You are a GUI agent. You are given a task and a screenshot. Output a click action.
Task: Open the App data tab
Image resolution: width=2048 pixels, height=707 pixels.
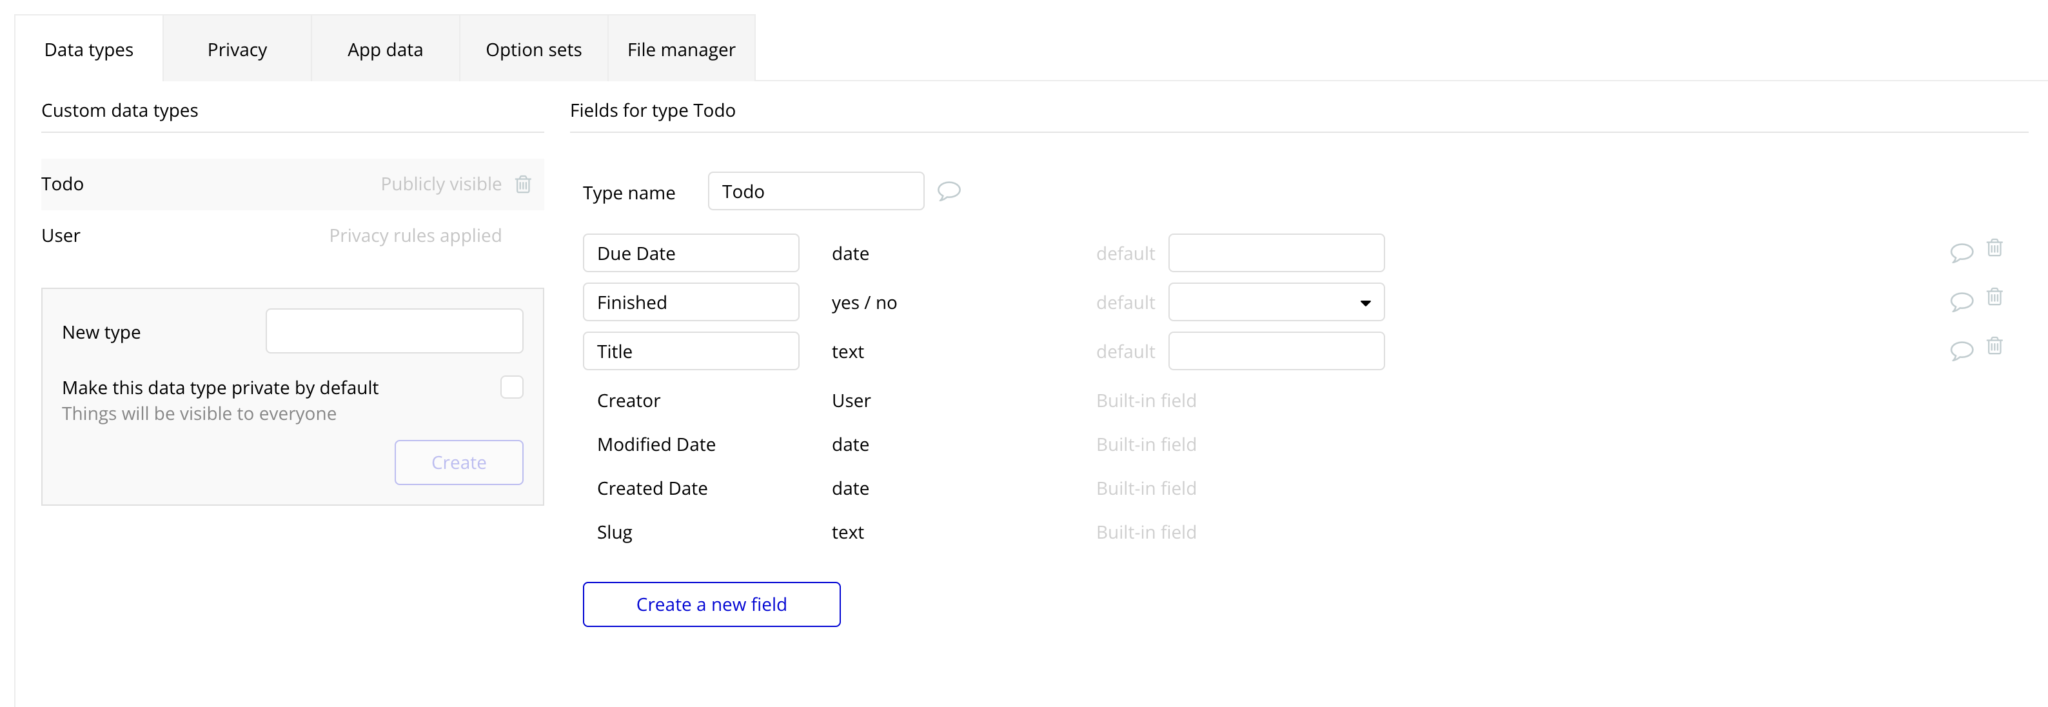(x=385, y=50)
